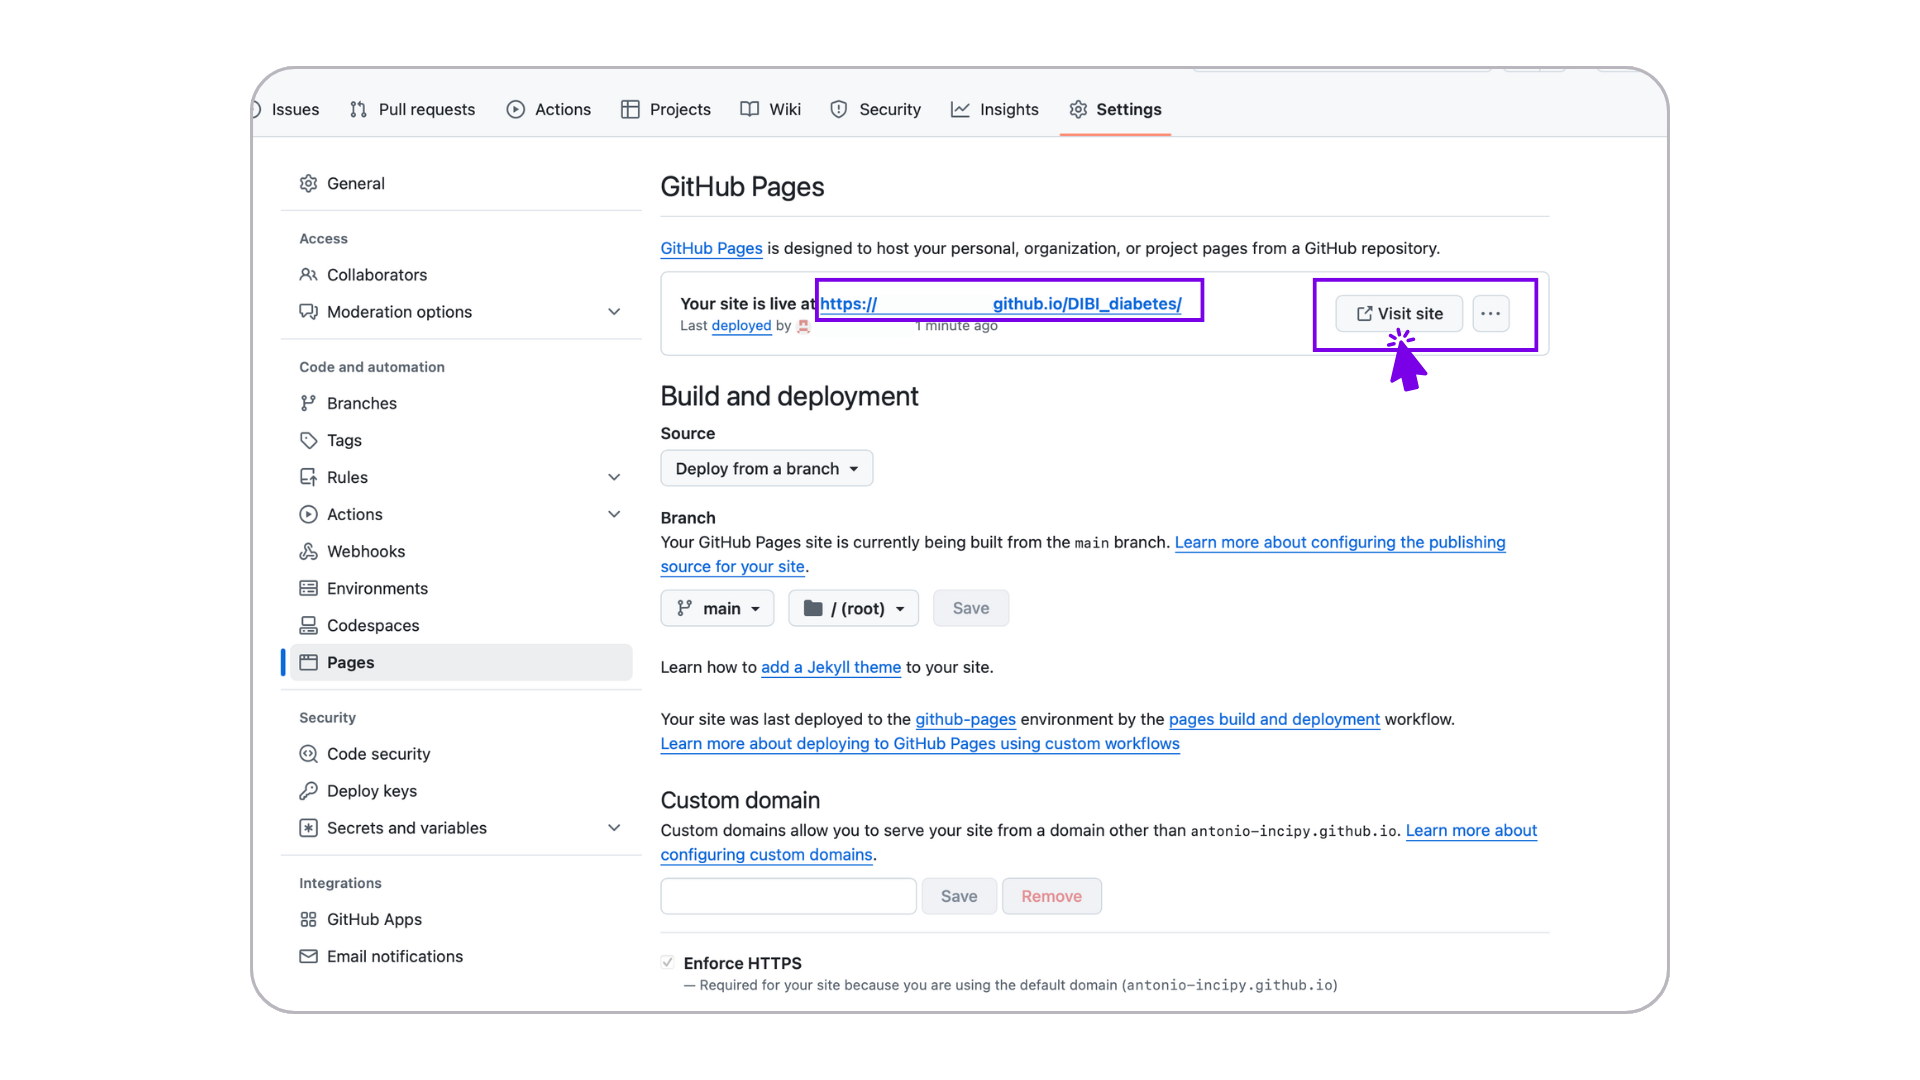Screen dimensions: 1920x1080
Task: Open Collaborators settings
Action: click(x=461, y=274)
